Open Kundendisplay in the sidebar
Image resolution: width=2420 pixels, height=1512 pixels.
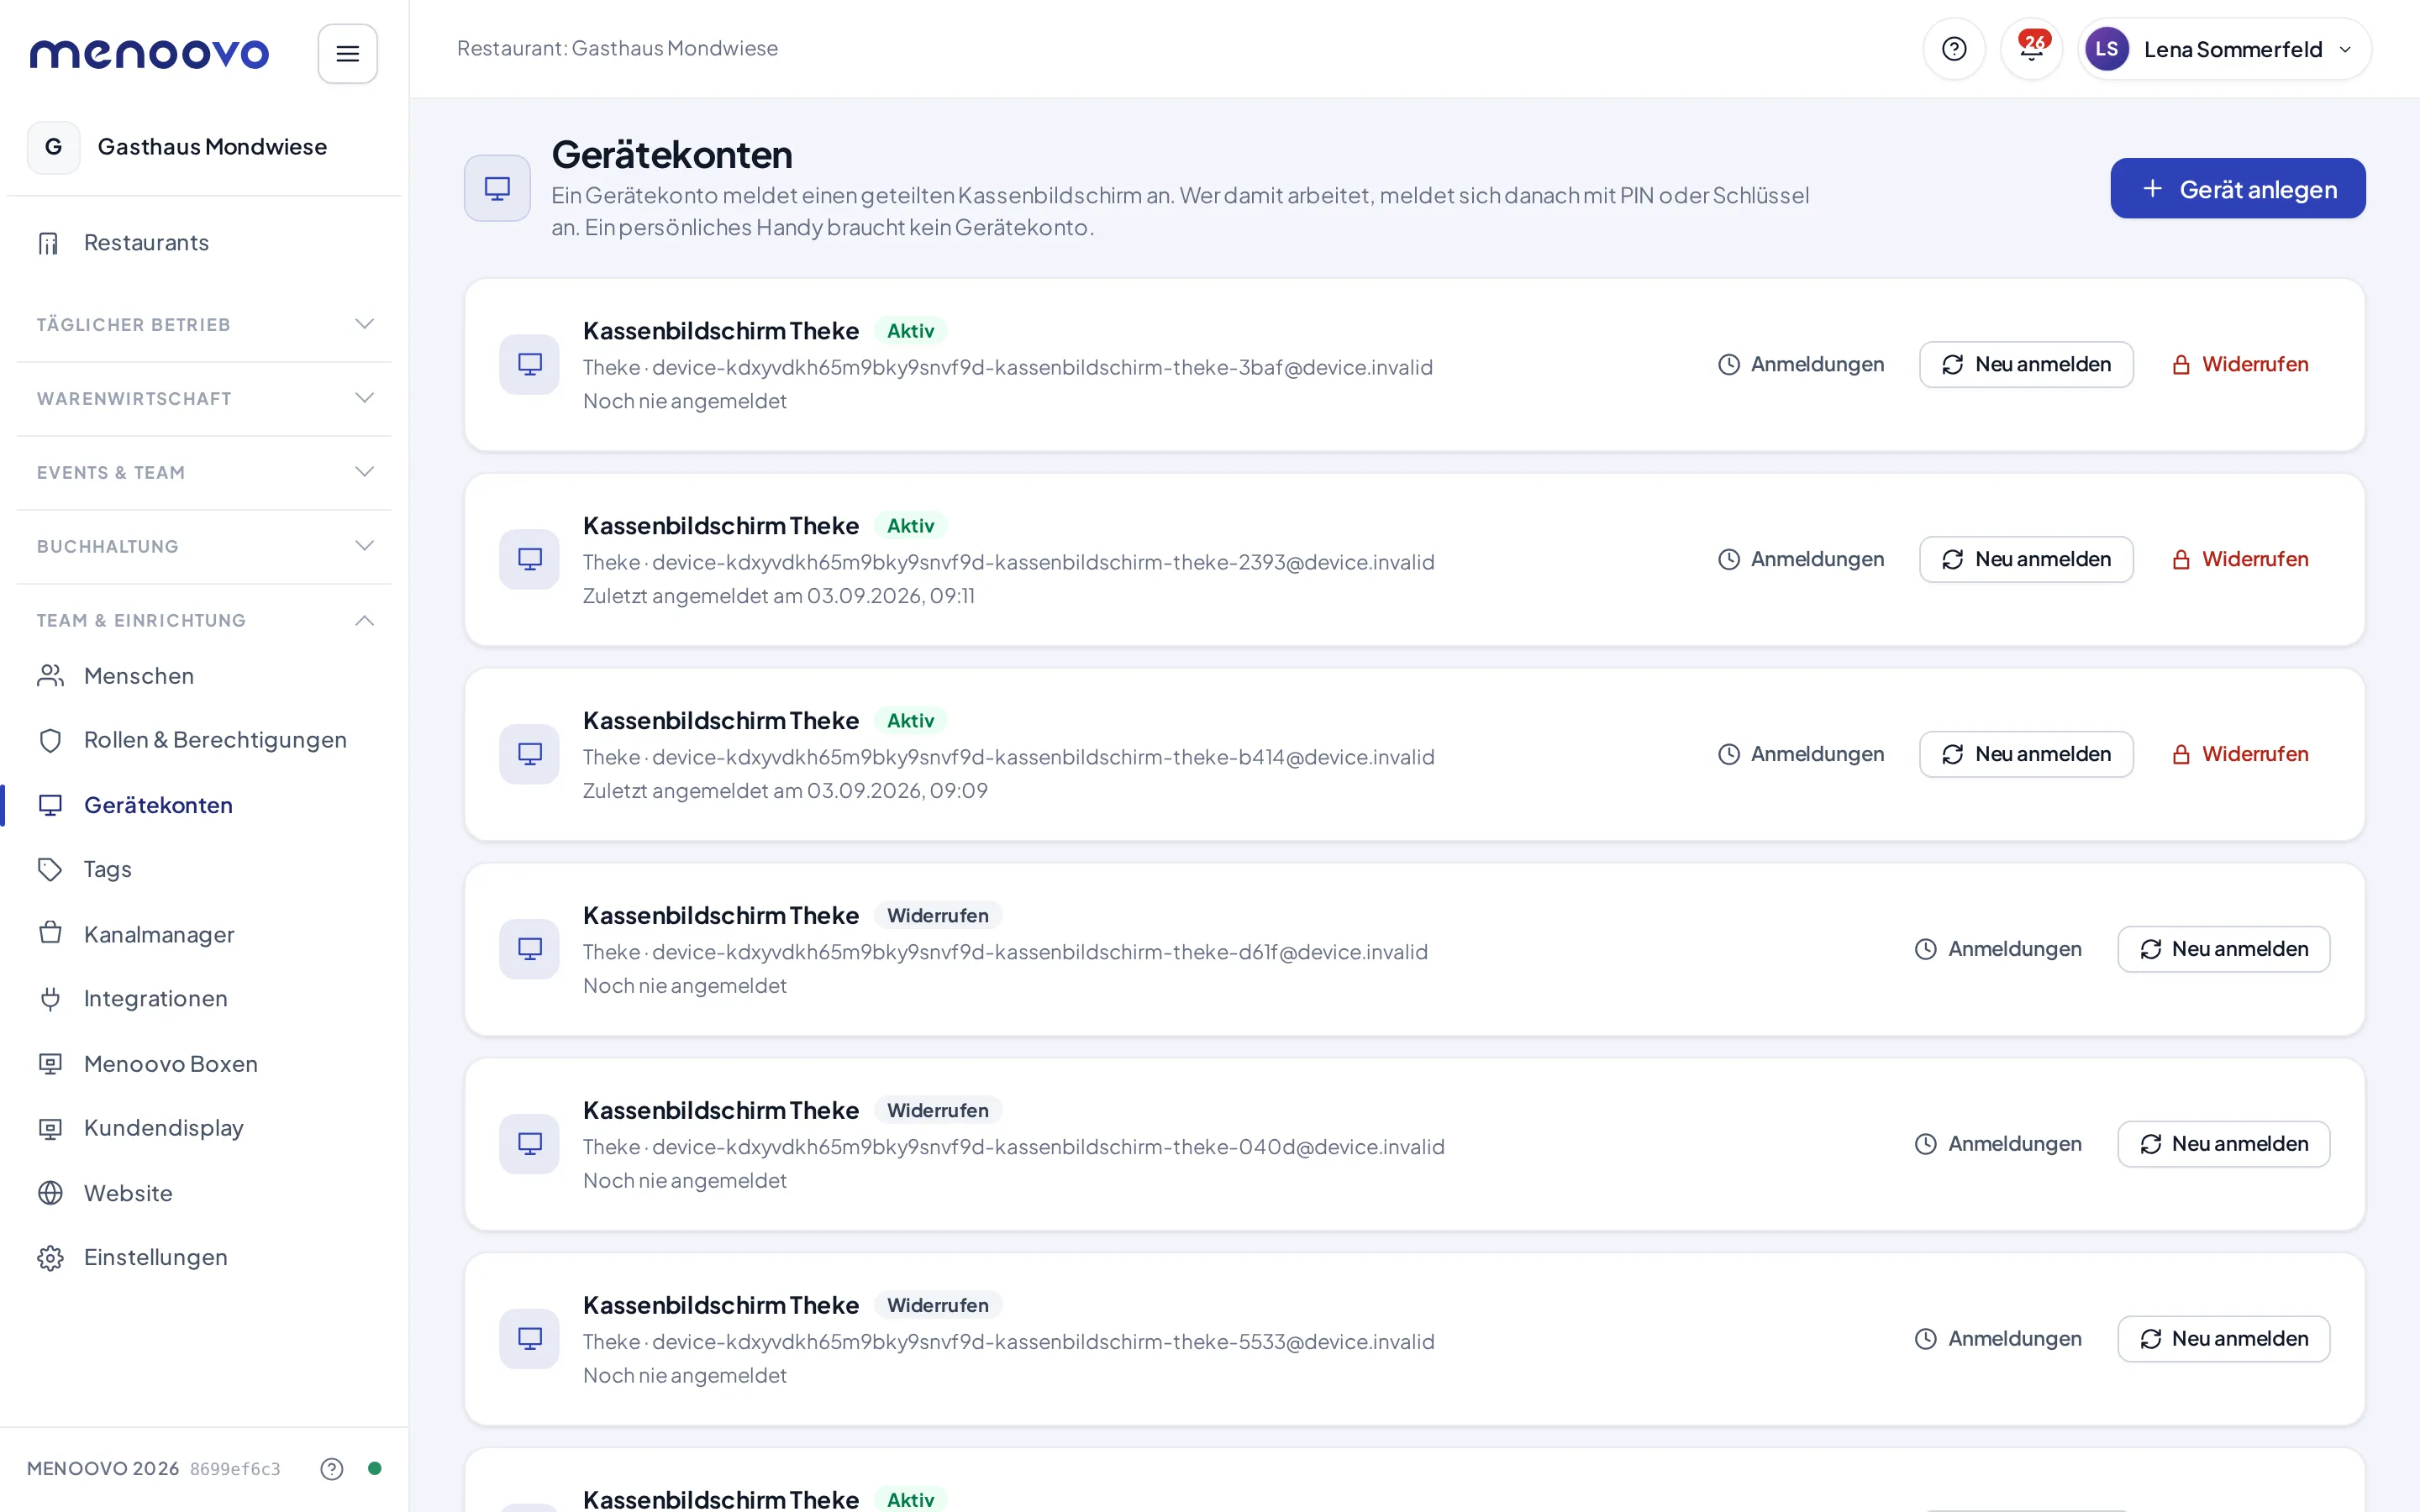(204, 1128)
